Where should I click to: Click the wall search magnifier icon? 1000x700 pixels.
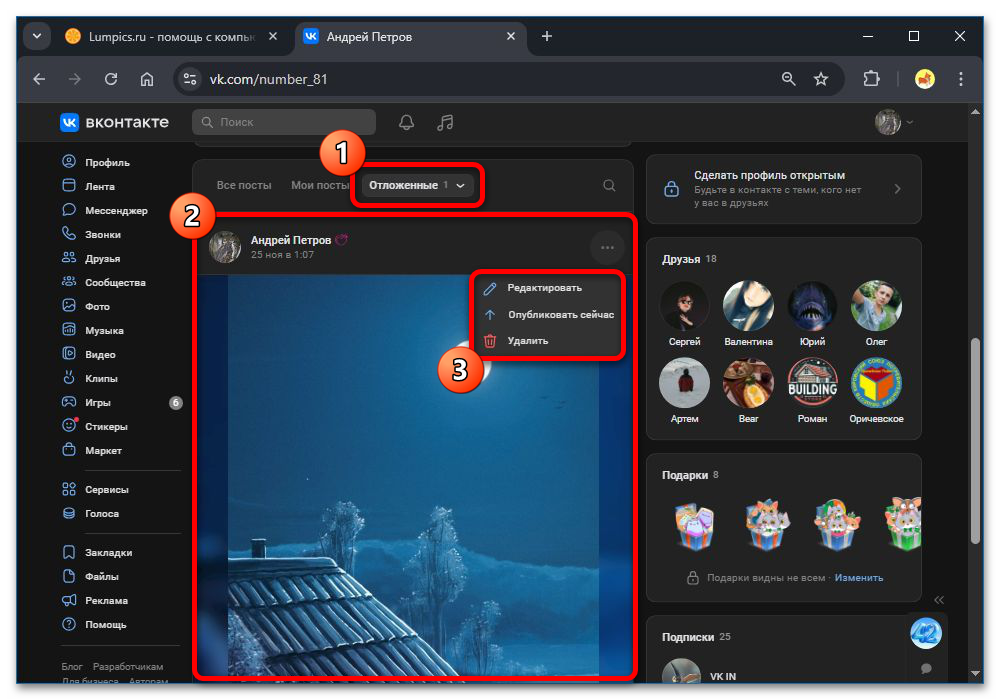point(609,186)
